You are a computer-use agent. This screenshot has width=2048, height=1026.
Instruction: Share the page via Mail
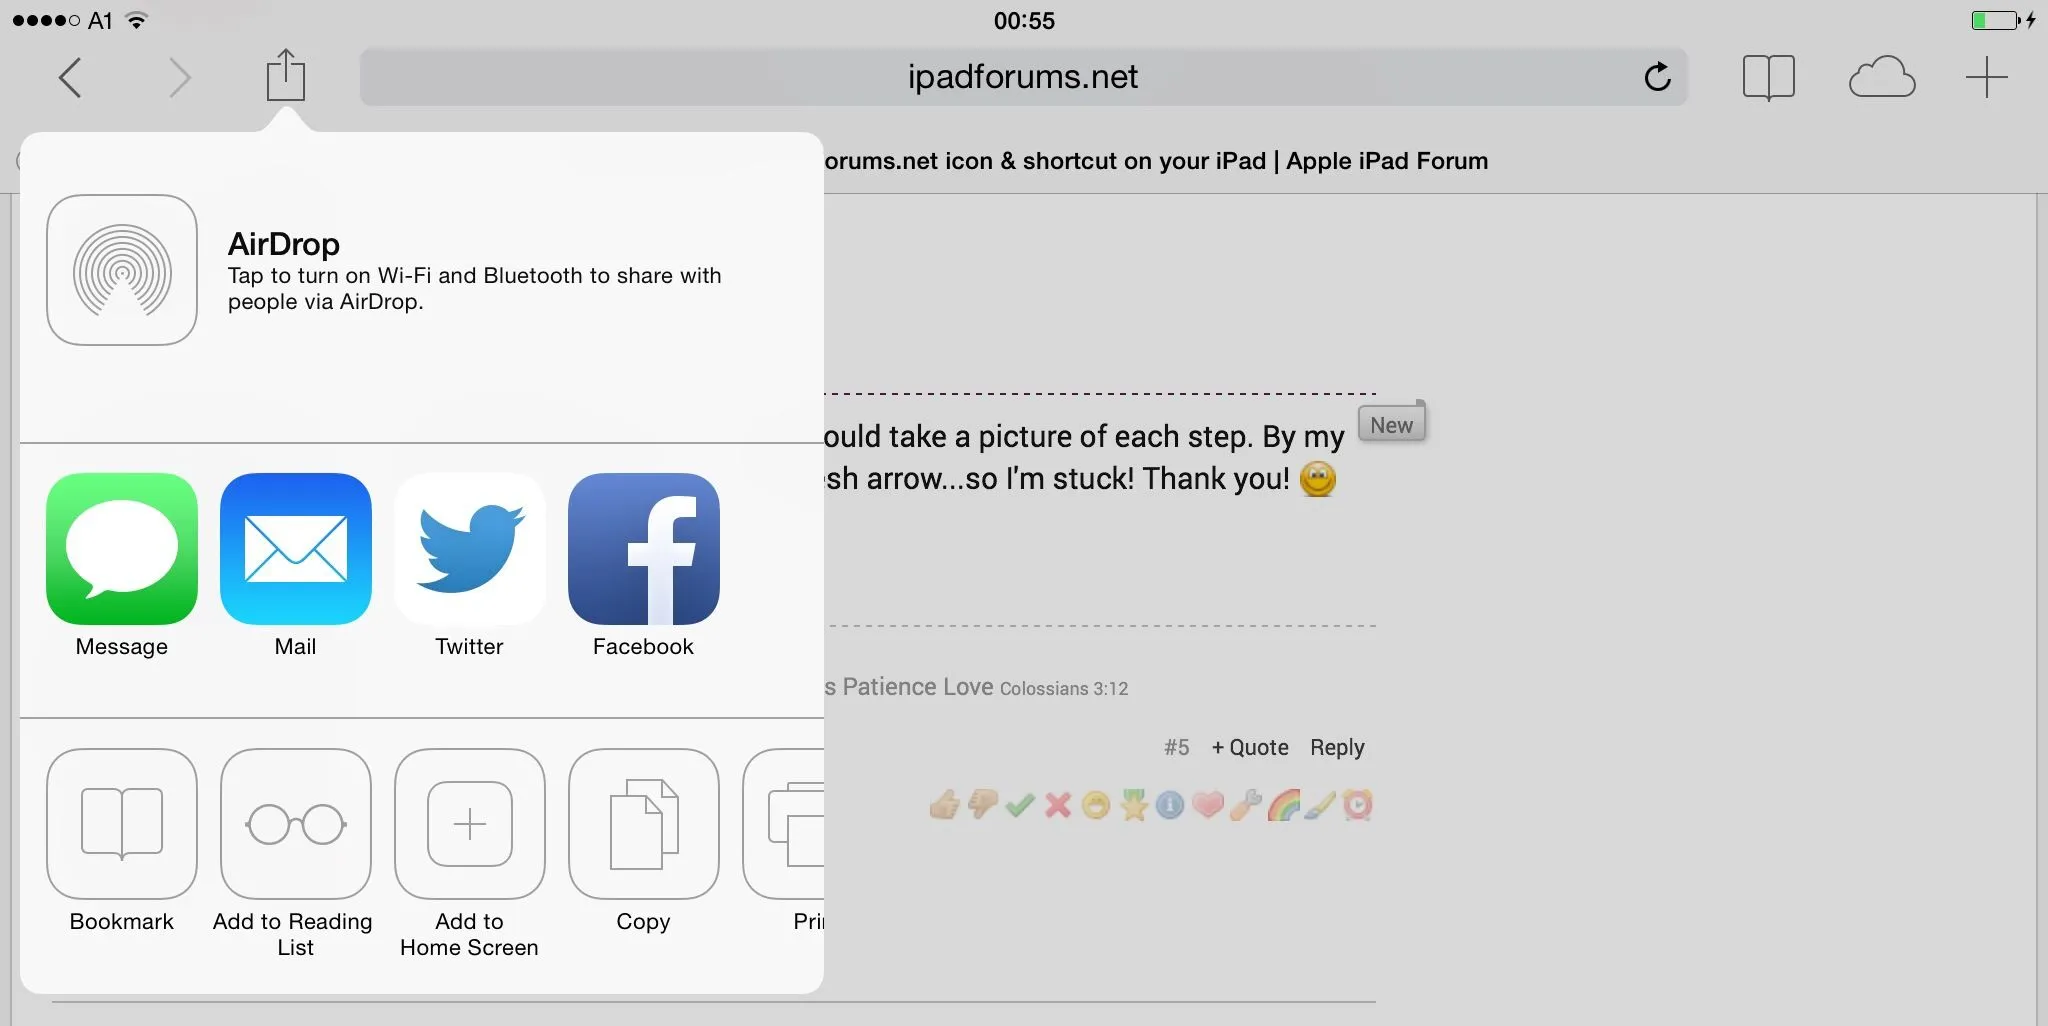[296, 549]
